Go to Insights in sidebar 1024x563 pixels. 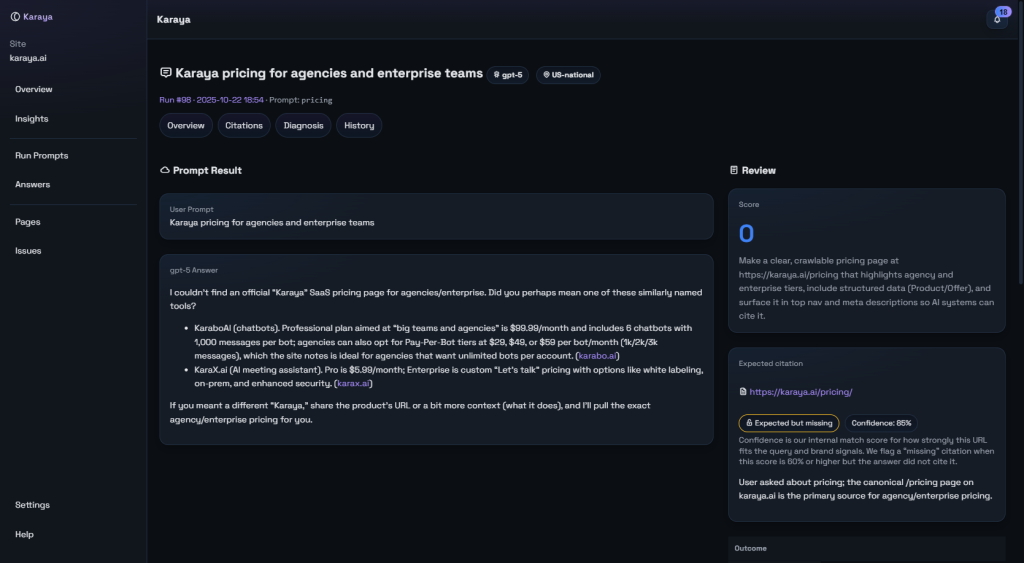click(32, 119)
